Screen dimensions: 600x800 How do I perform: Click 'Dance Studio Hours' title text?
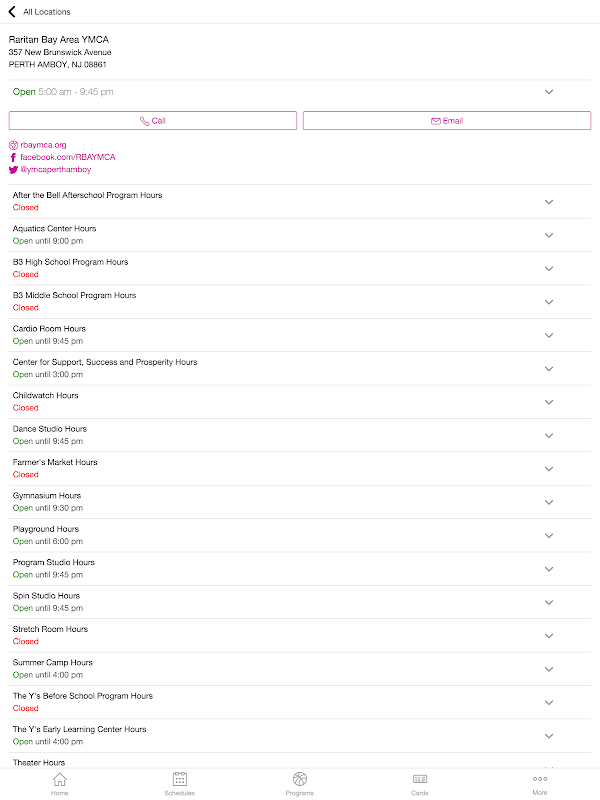click(50, 429)
